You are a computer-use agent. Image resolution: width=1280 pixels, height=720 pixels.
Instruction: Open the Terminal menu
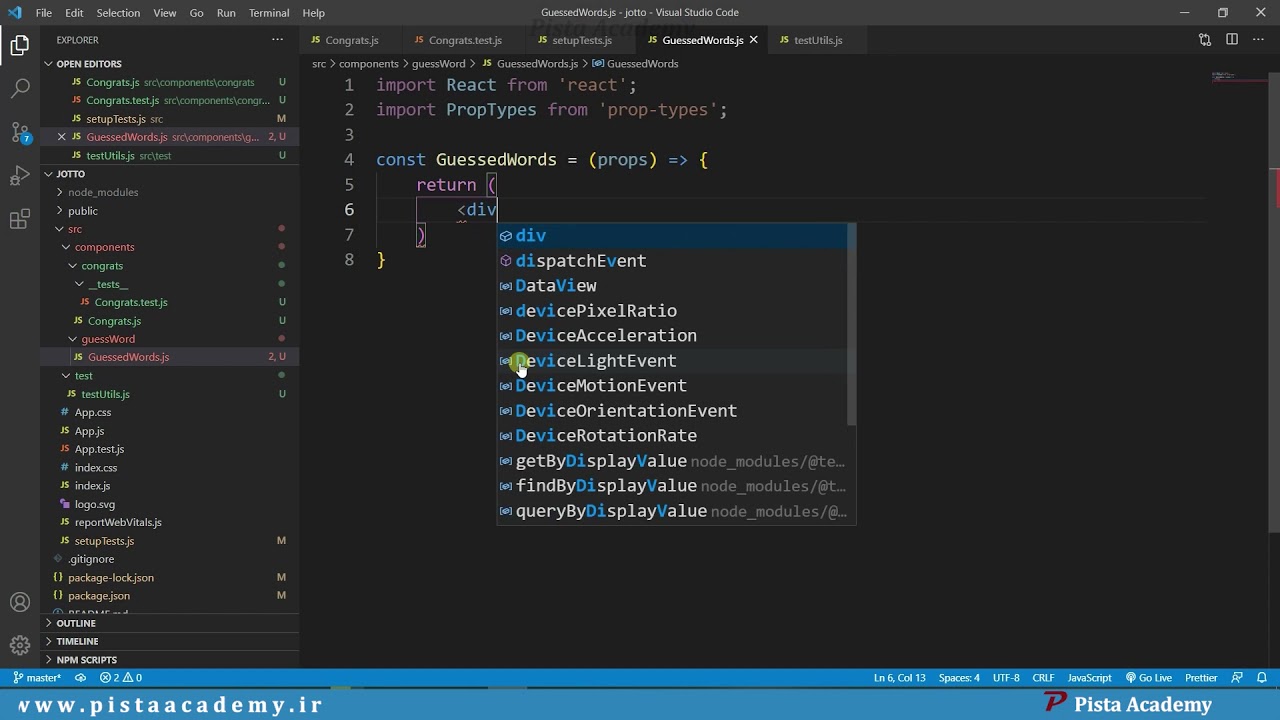coord(269,13)
